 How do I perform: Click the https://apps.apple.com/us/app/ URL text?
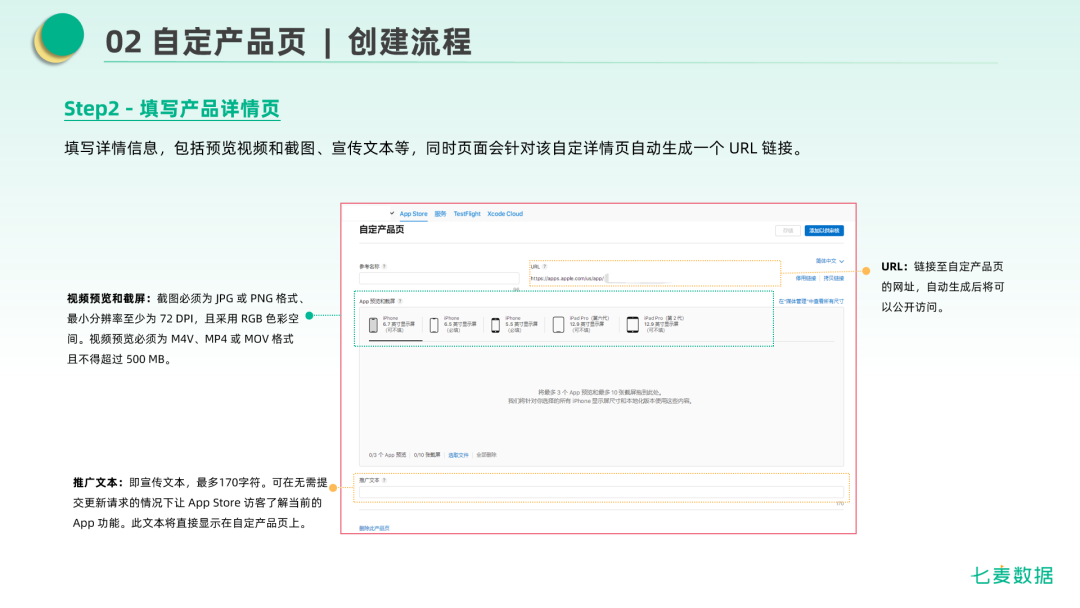click(567, 278)
